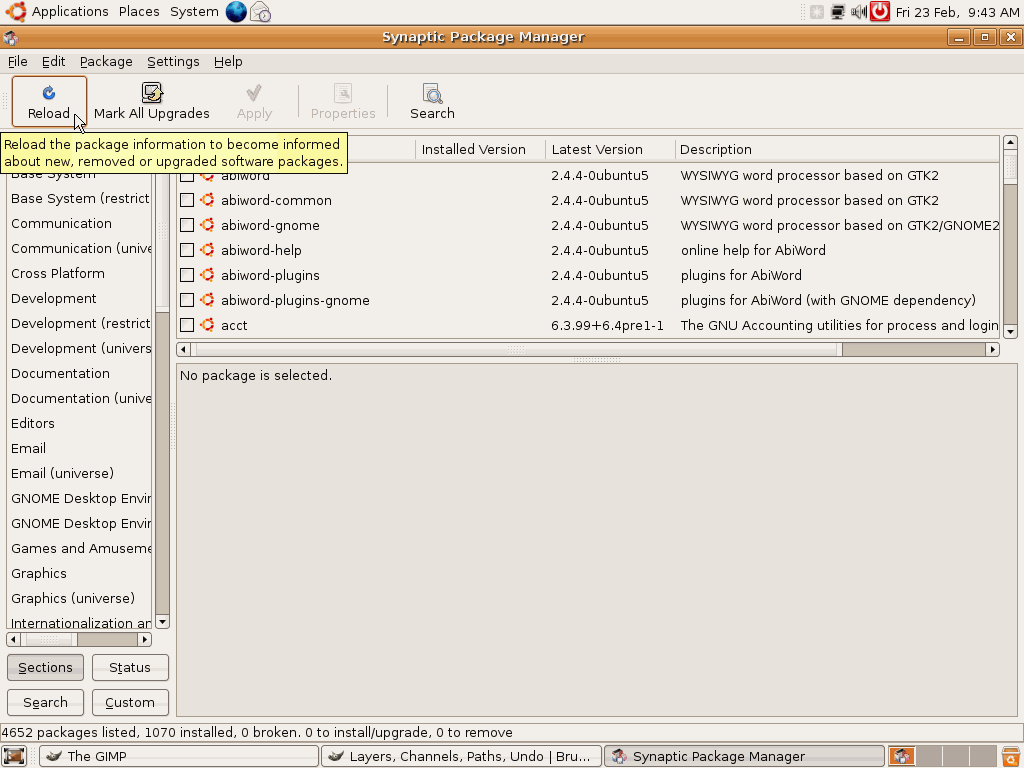Switch to The GIMP taskbar window
1024x768 pixels.
(178, 756)
